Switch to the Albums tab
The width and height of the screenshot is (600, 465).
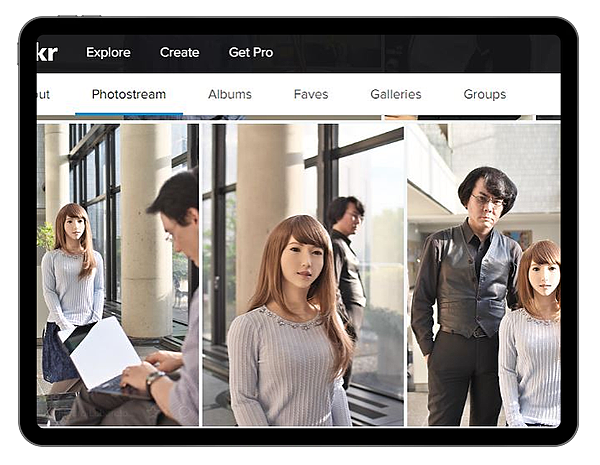230,94
